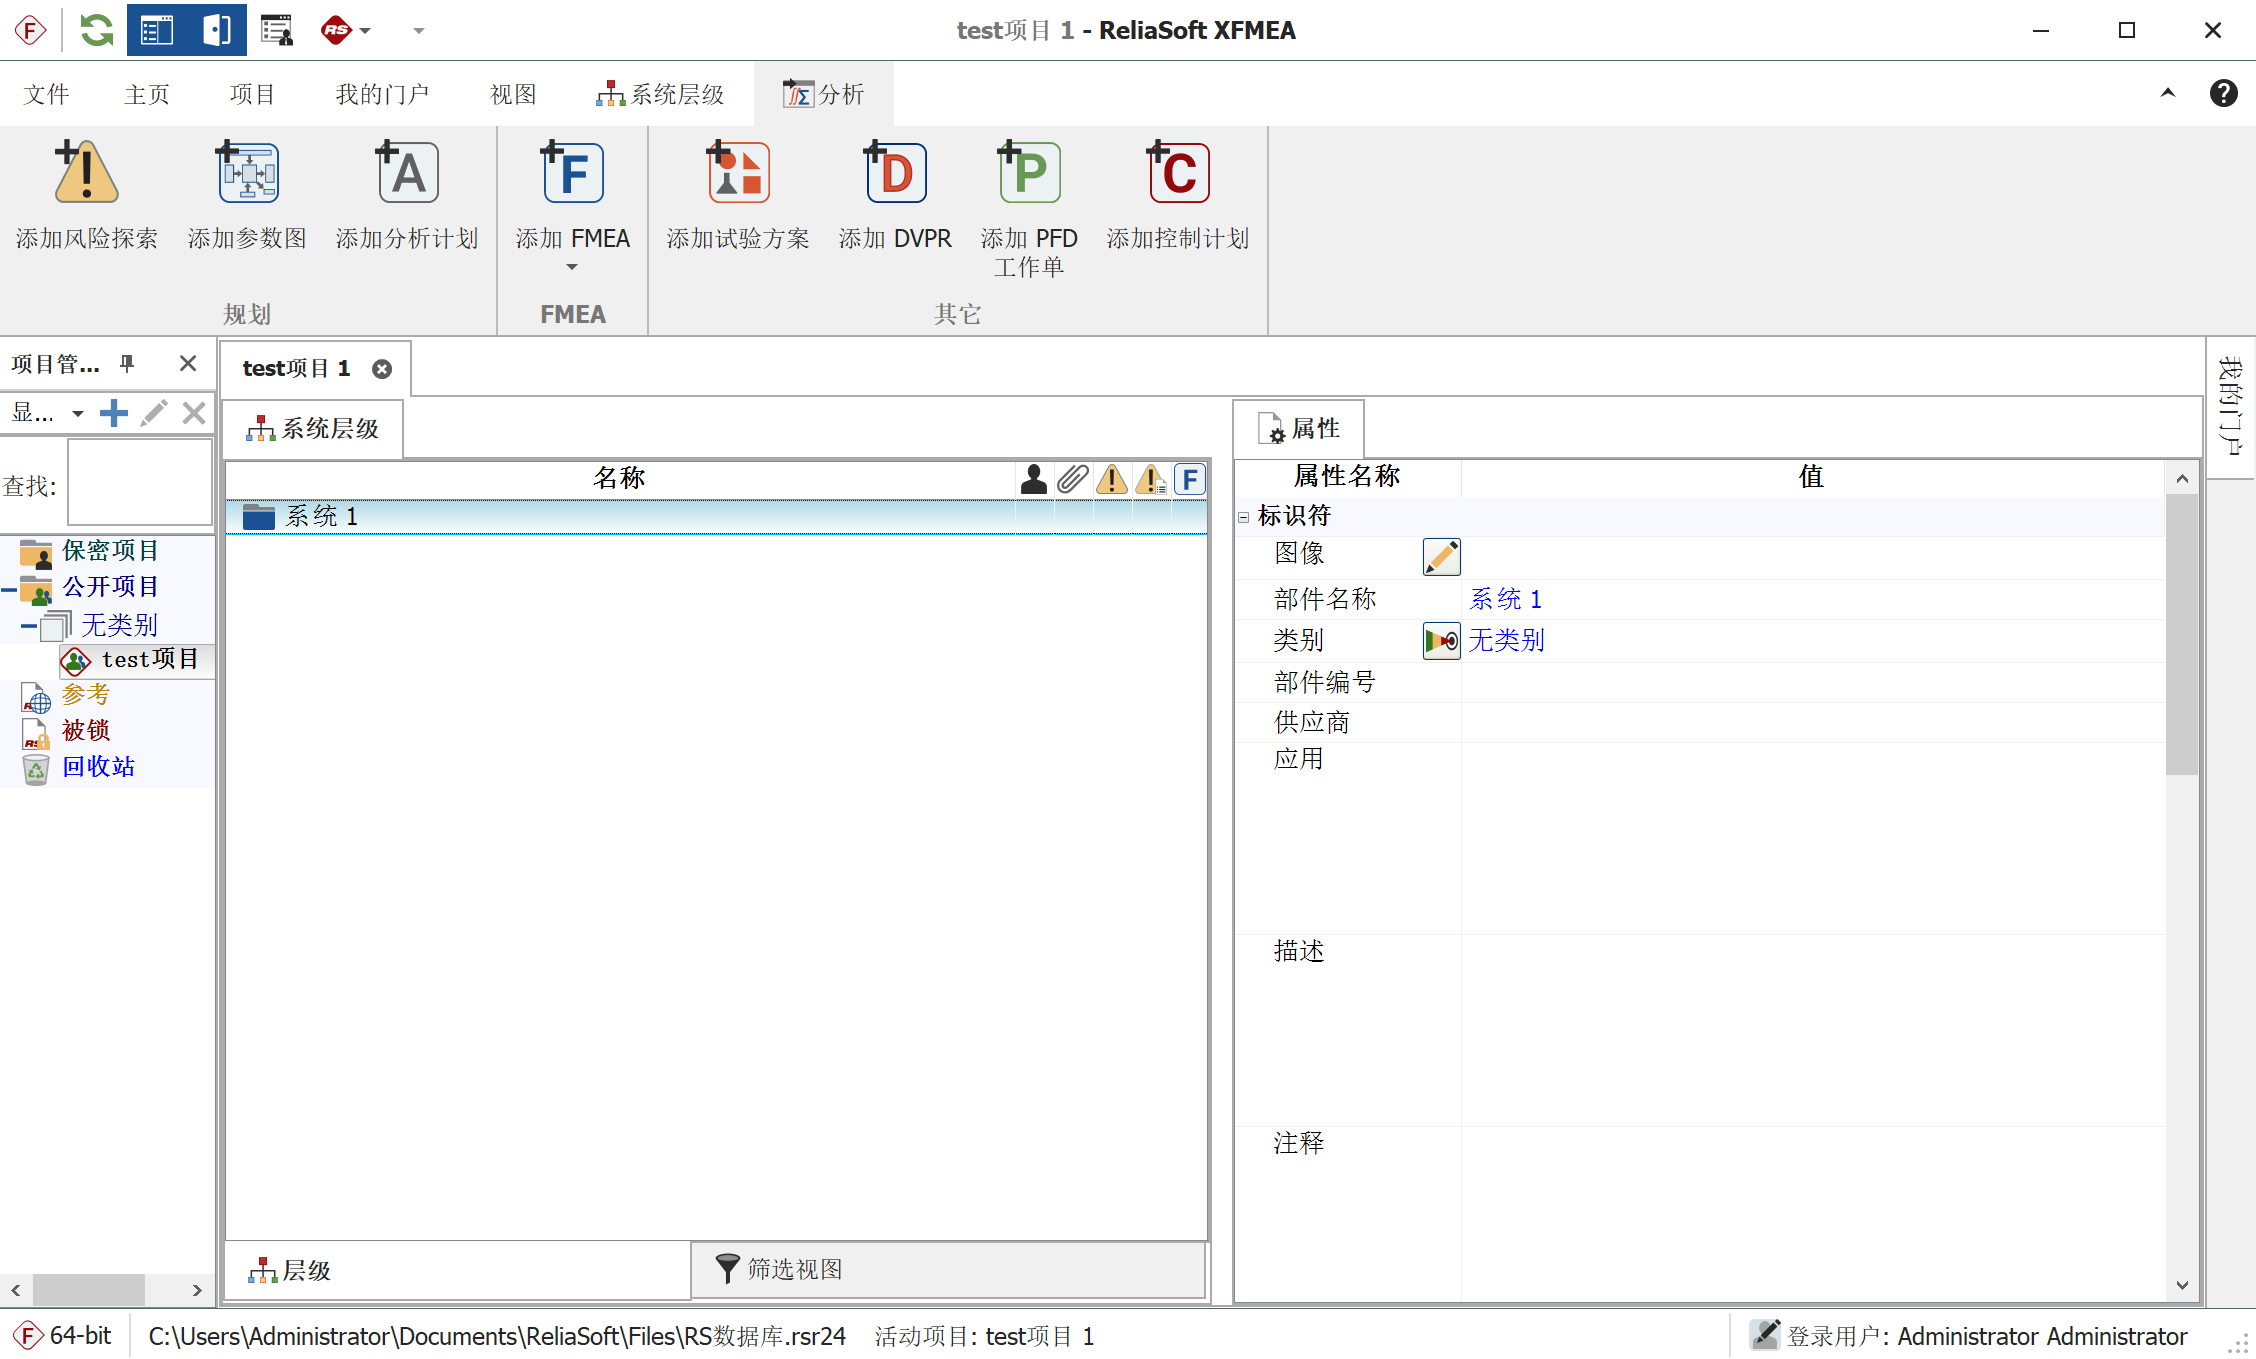Click the 添加分析计划 ribbon icon

(407, 173)
